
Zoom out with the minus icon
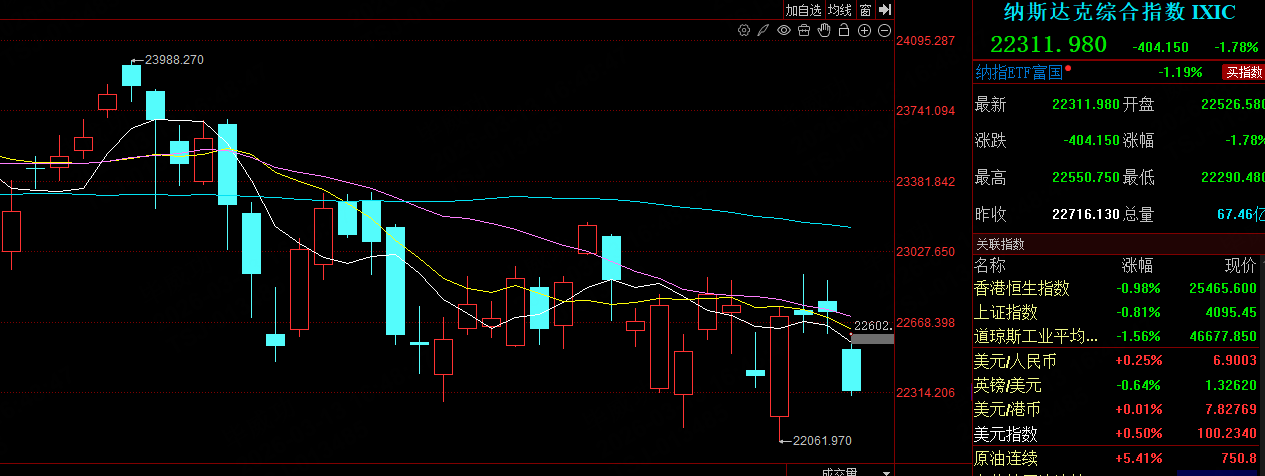pyautogui.click(x=884, y=30)
